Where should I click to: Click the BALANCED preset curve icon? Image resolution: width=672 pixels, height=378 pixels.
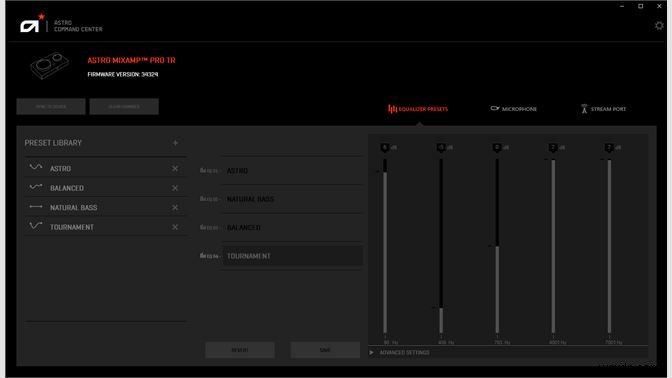36,187
